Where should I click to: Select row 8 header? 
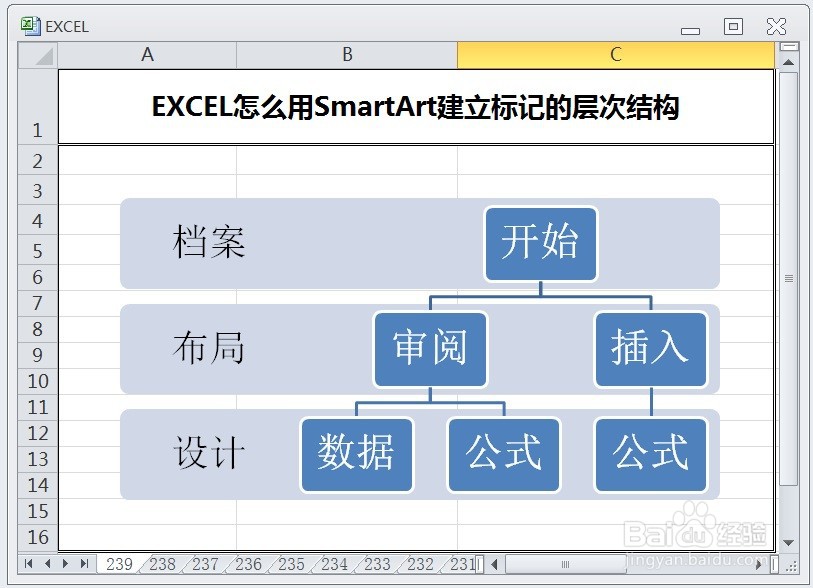[38, 329]
